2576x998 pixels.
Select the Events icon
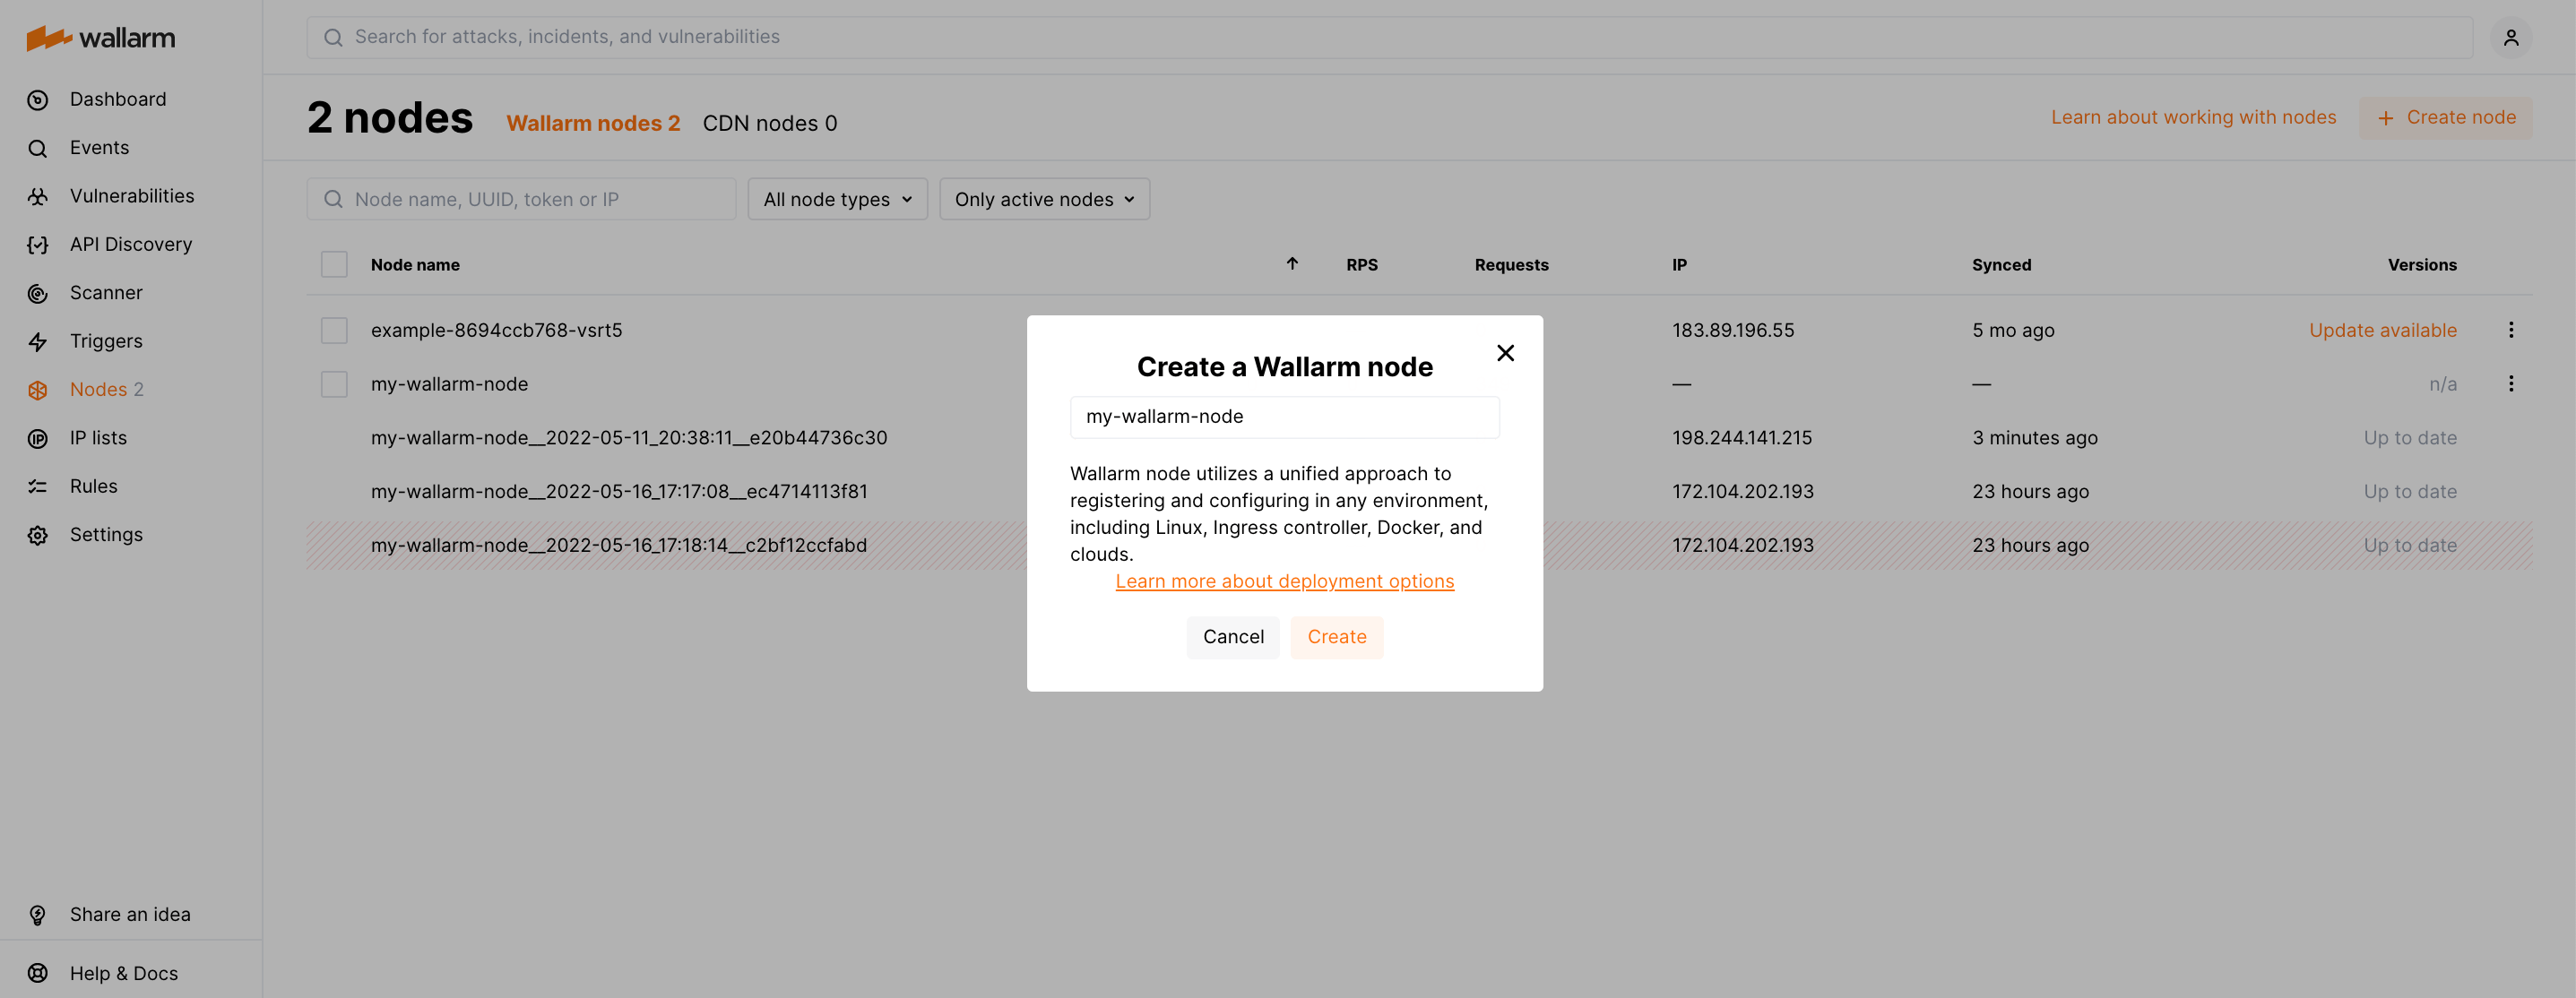point(37,147)
